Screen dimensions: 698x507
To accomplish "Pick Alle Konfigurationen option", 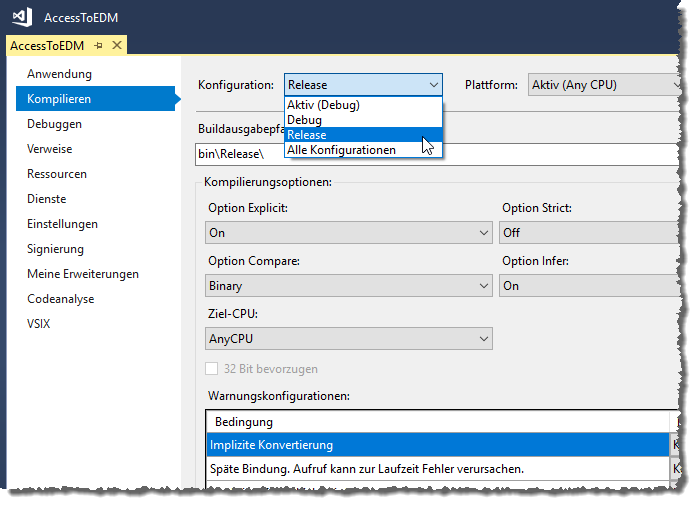I will [341, 150].
